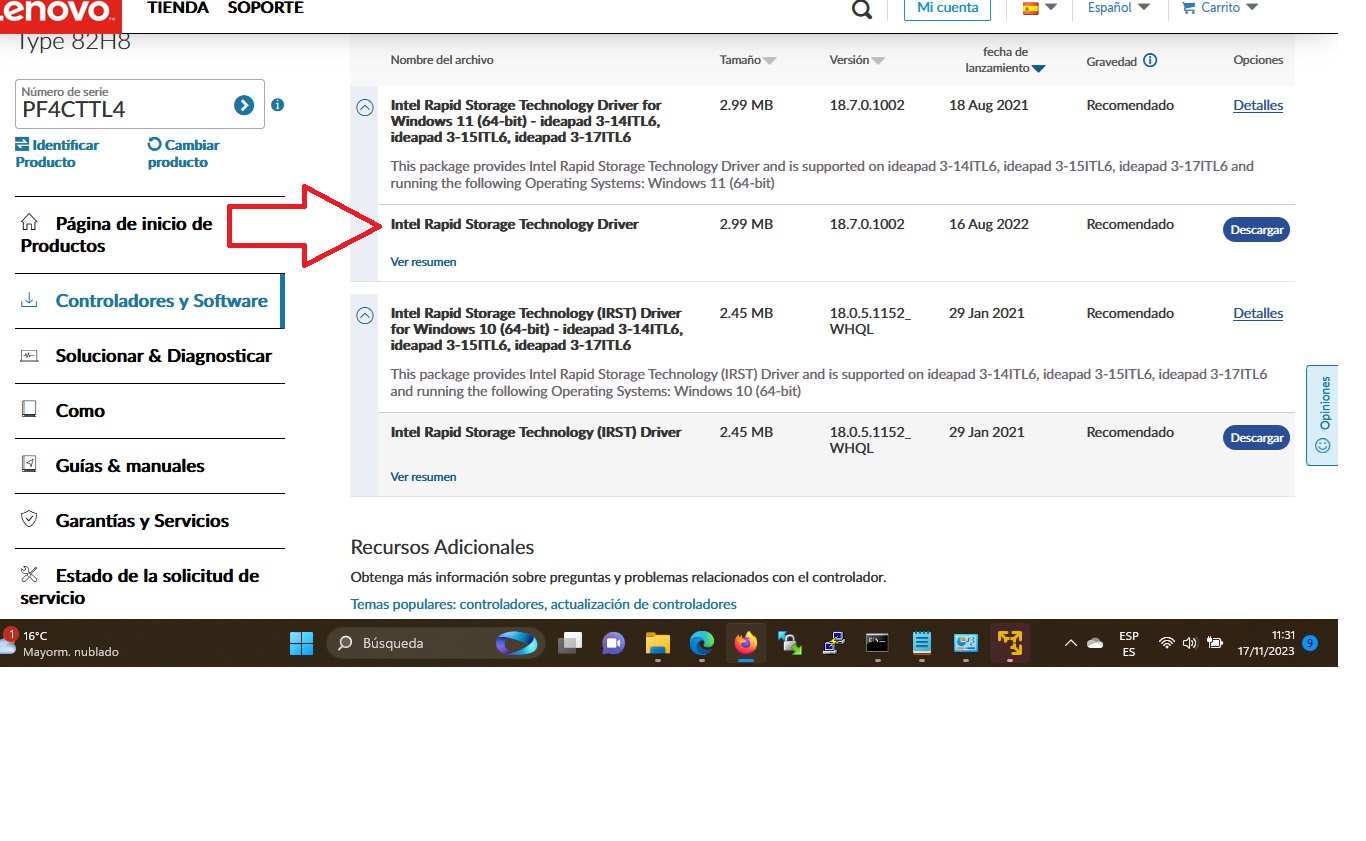This screenshot has height=841, width=1366.
Task: Click the serial number submit arrow icon
Action: pos(244,105)
